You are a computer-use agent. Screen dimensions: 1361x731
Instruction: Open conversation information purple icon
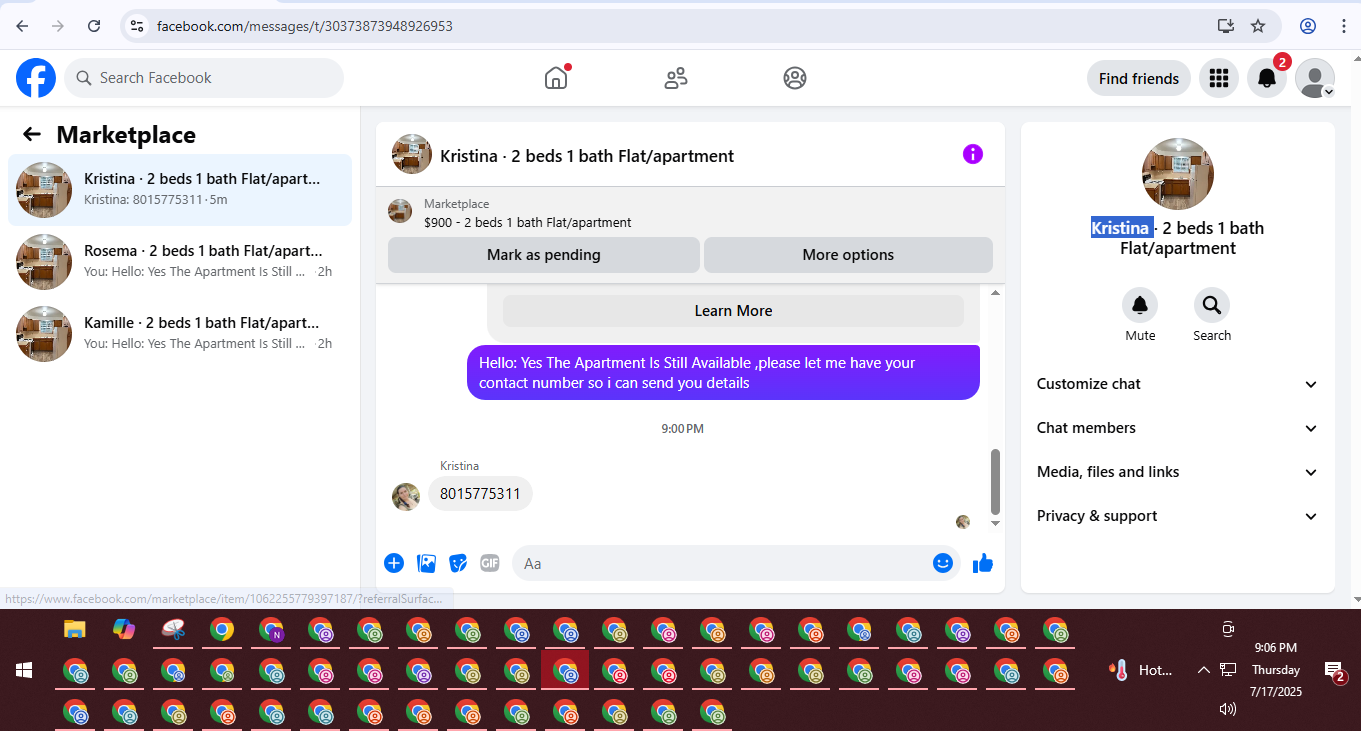[973, 154]
